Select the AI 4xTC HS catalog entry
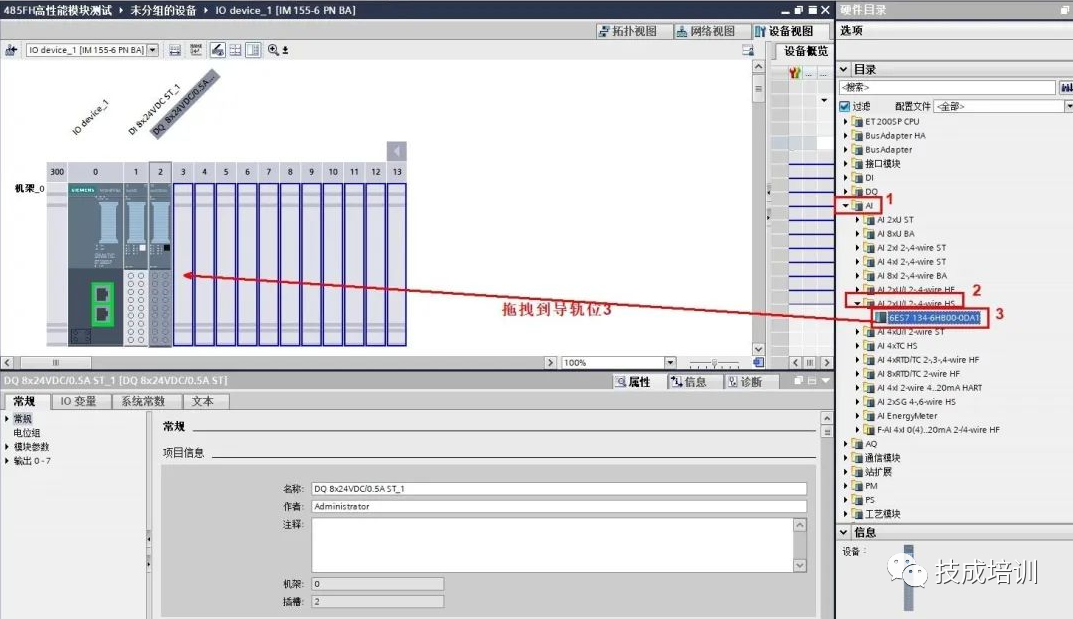Viewport: 1073px width, 619px height. 897,345
